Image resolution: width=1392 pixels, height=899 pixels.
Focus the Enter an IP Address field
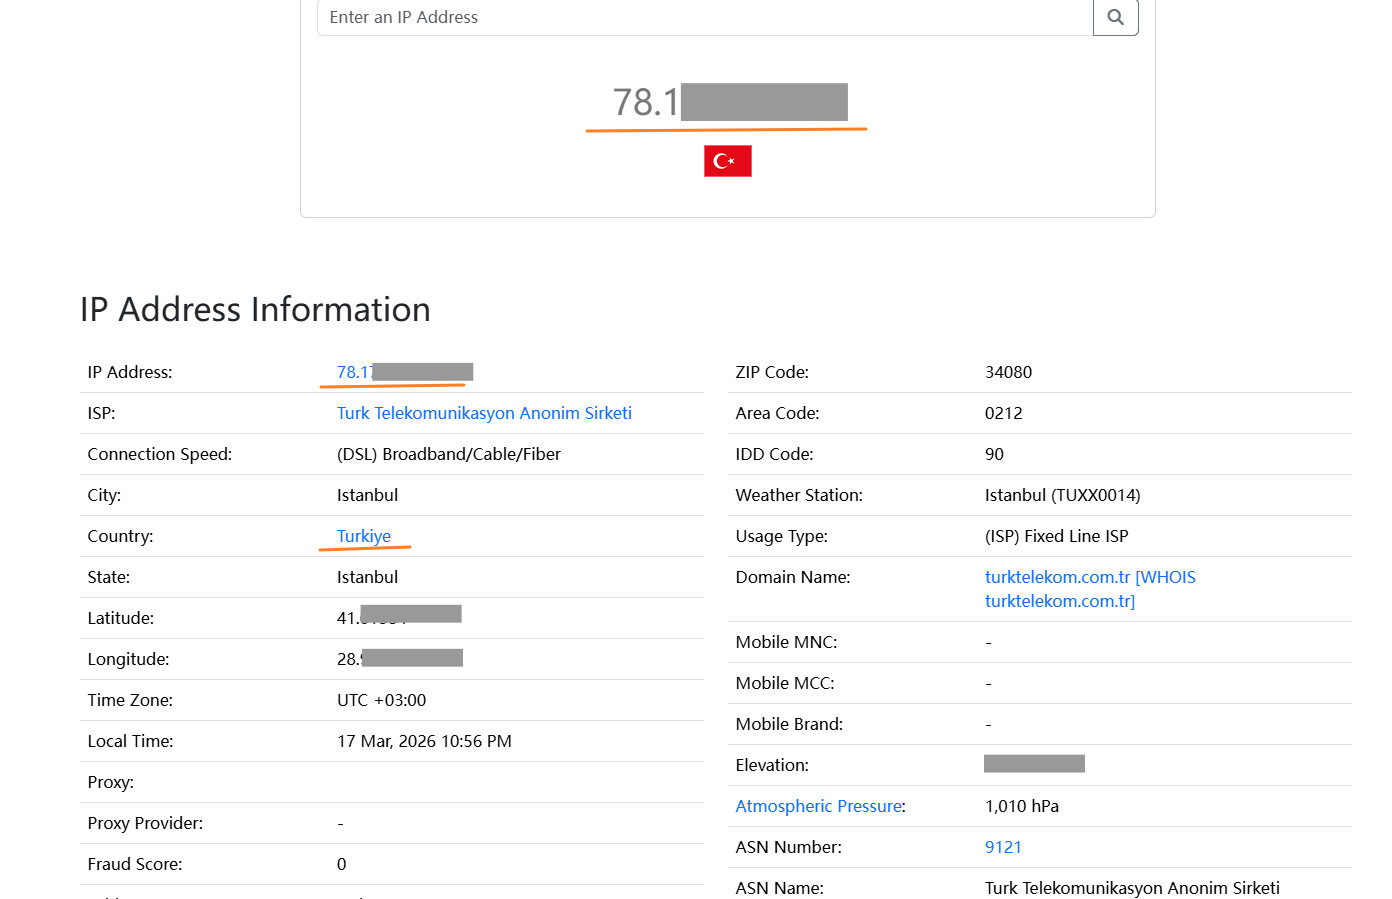tap(705, 17)
